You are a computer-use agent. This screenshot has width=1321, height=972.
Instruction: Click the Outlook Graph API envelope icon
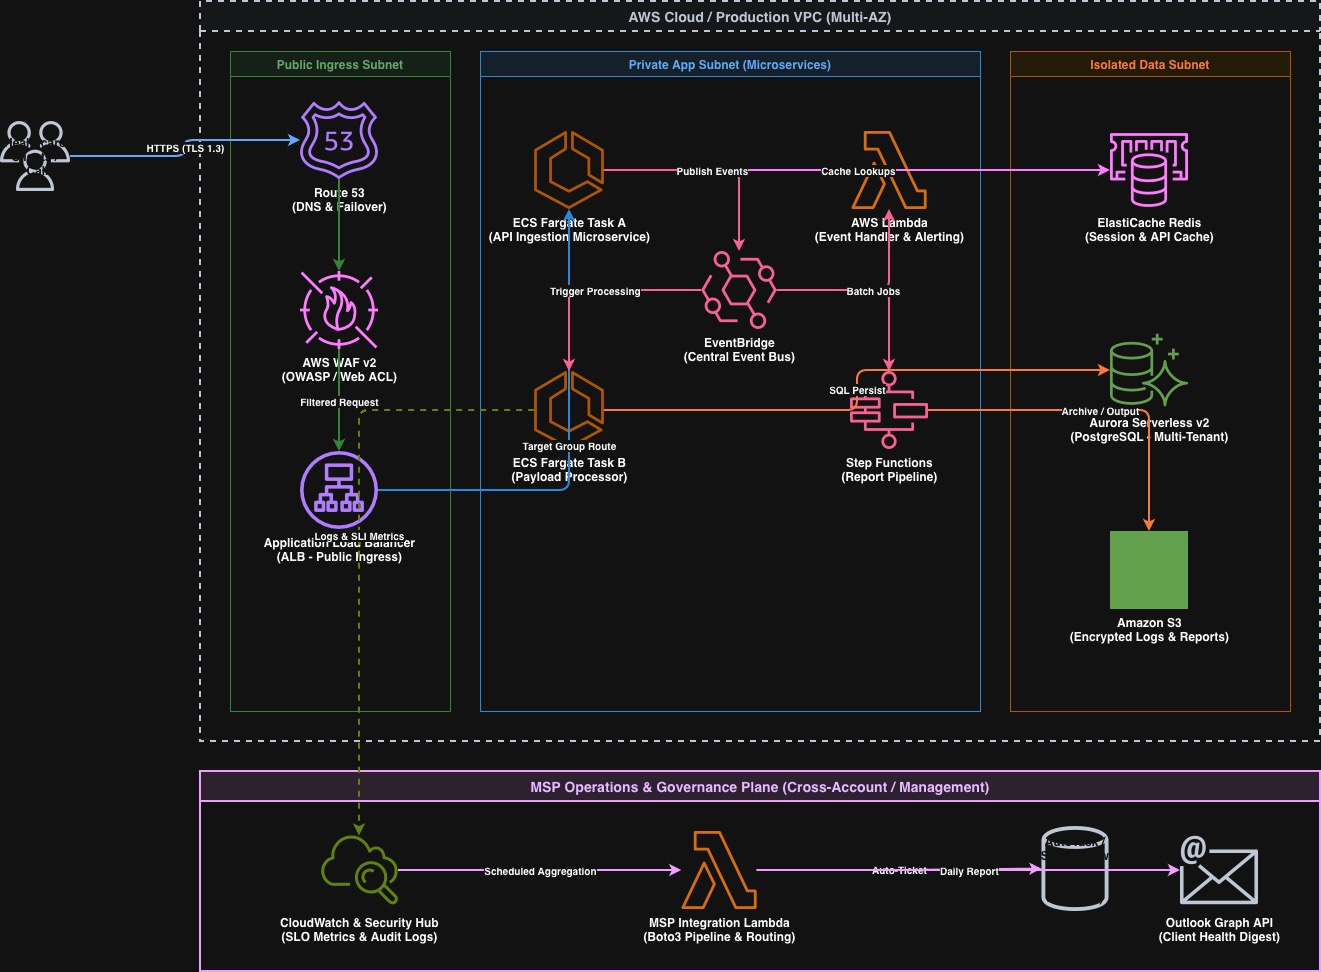tap(1219, 870)
